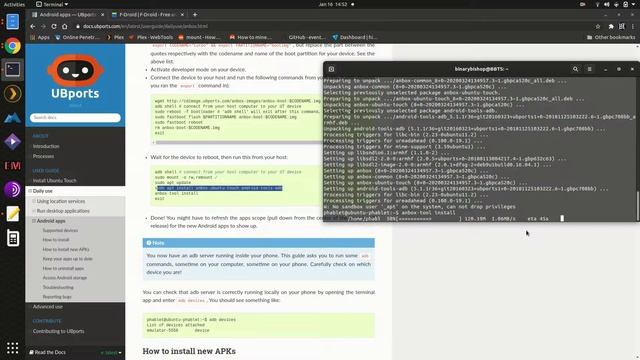This screenshot has width=640, height=360.
Task: Open the clock and calendar panel
Action: click(x=333, y=4)
